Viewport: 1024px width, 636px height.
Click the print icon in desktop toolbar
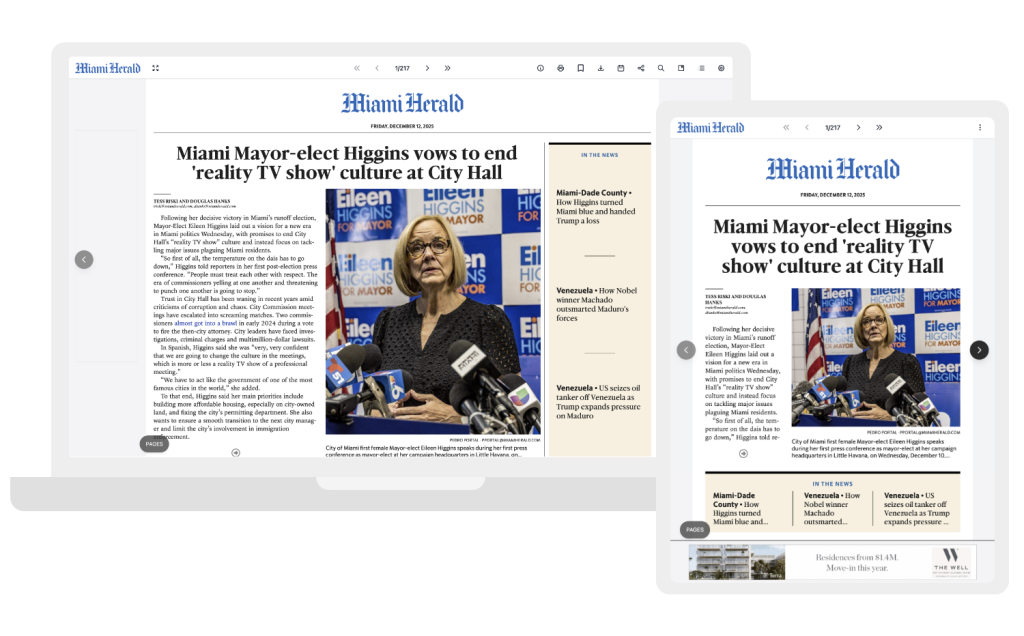point(560,68)
